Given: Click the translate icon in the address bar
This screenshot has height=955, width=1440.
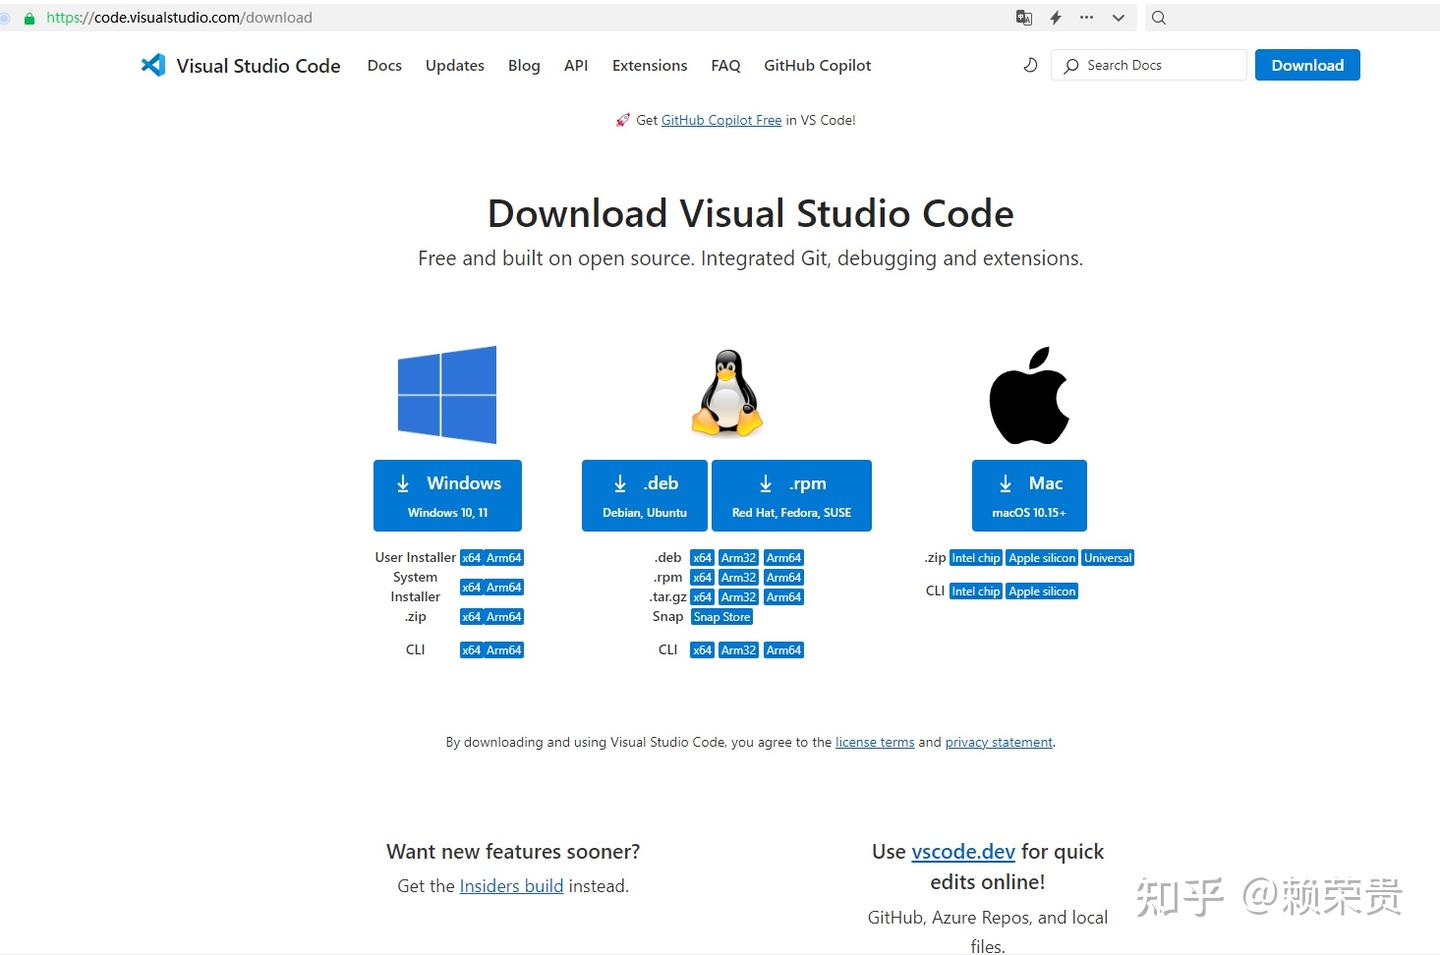Looking at the screenshot, I should pyautogui.click(x=1022, y=17).
